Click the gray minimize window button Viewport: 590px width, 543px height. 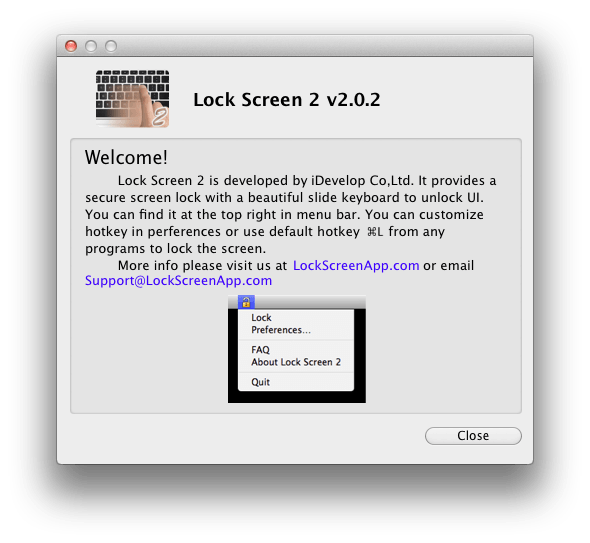[91, 46]
